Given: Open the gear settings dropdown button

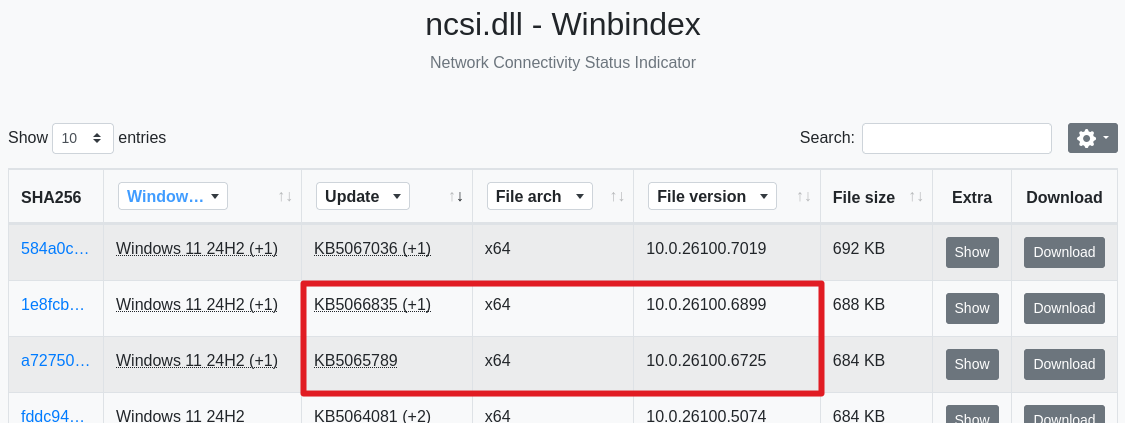Looking at the screenshot, I should [1092, 138].
